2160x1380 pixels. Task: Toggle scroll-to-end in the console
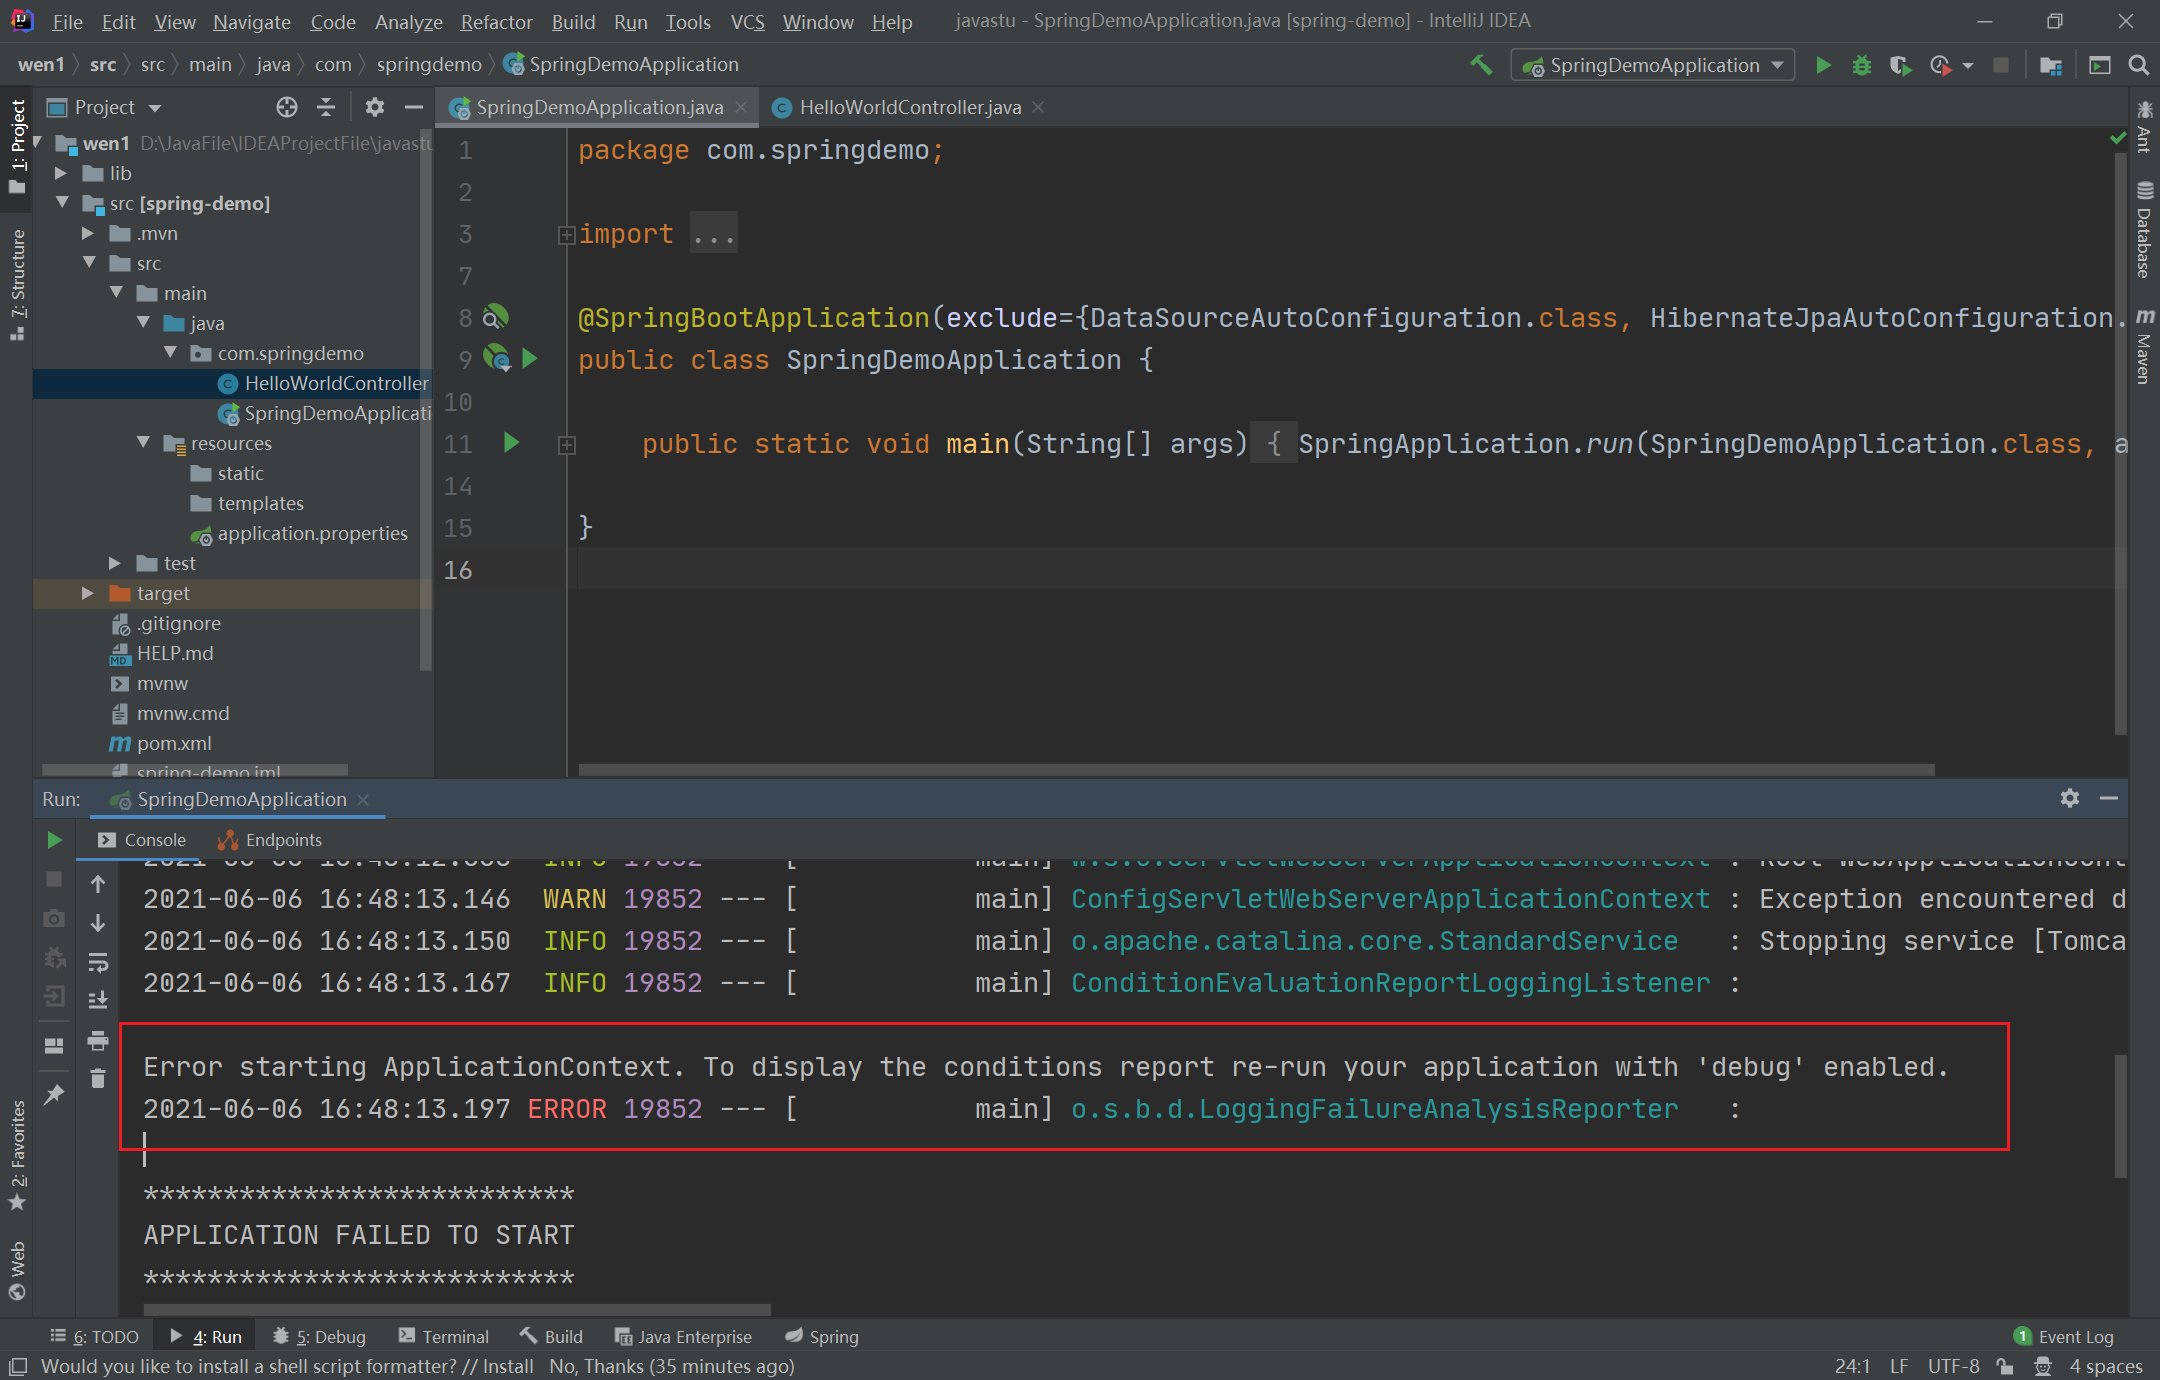pyautogui.click(x=98, y=1000)
